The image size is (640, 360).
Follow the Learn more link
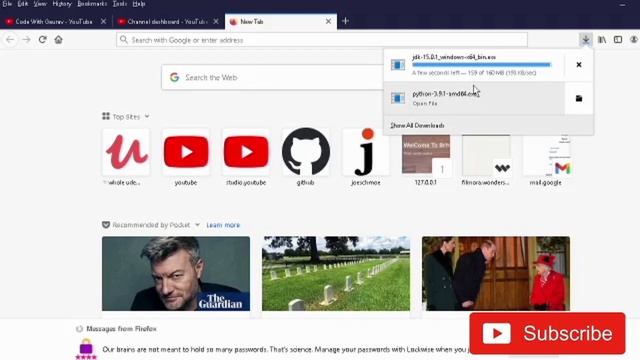tap(223, 225)
